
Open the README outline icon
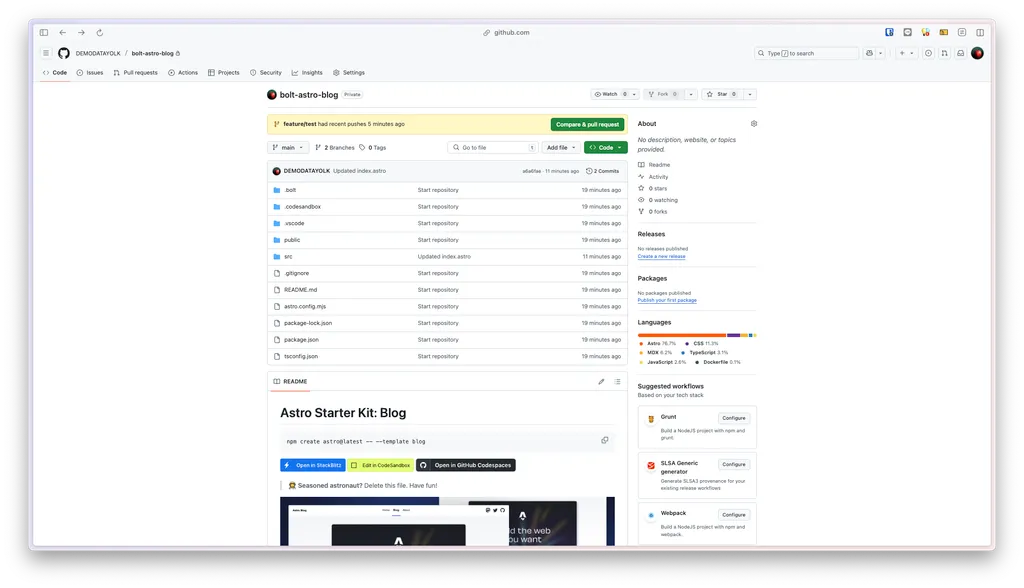click(x=617, y=382)
